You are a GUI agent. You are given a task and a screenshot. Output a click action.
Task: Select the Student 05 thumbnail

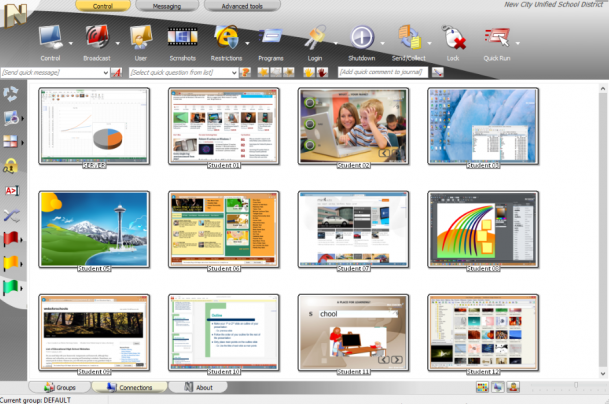(x=94, y=230)
